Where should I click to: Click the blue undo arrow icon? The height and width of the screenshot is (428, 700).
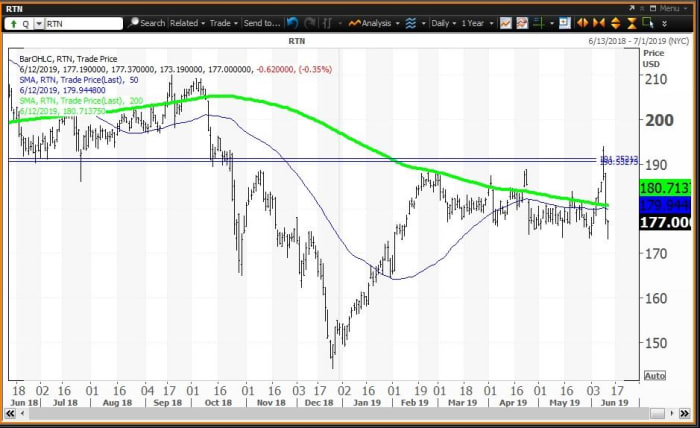pyautogui.click(x=292, y=23)
